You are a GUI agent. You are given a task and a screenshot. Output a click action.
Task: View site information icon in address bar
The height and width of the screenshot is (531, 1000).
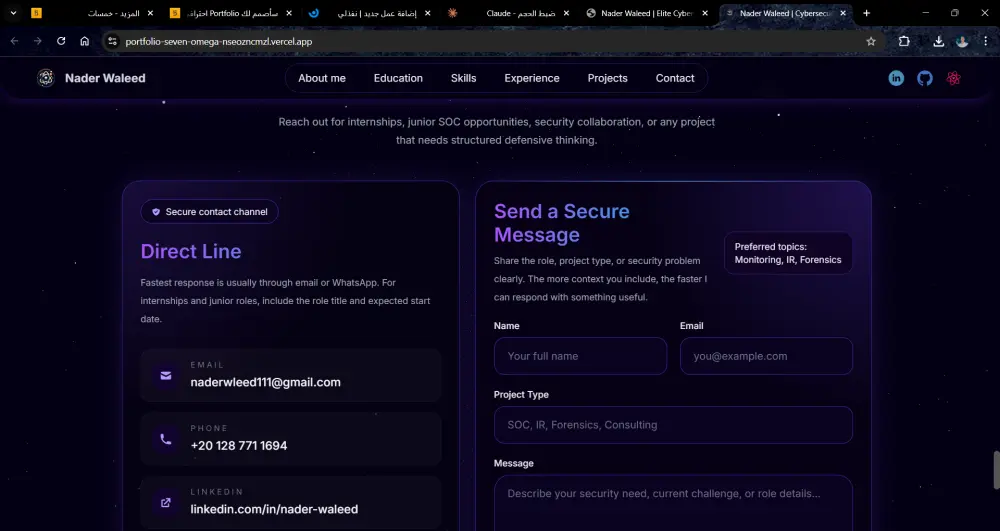click(112, 41)
